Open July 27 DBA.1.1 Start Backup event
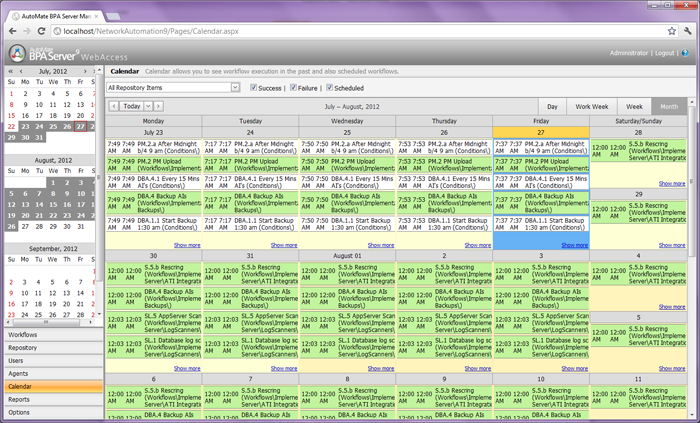700x423 pixels. click(x=541, y=224)
